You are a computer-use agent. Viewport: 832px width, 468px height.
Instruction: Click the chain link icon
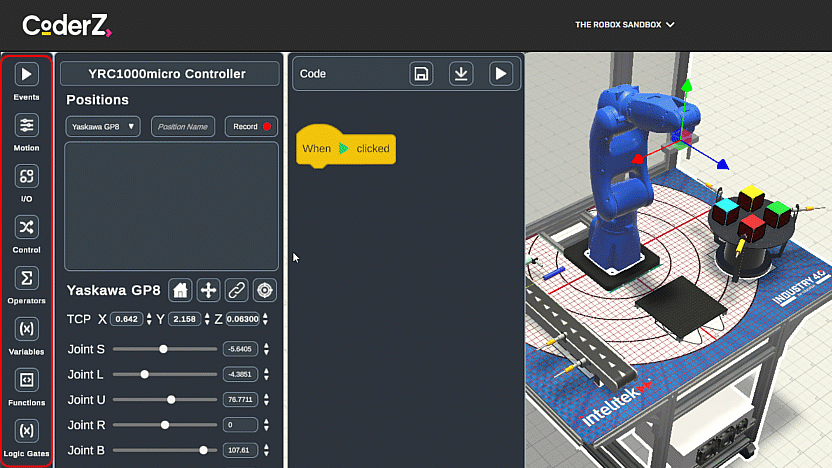pyautogui.click(x=236, y=290)
